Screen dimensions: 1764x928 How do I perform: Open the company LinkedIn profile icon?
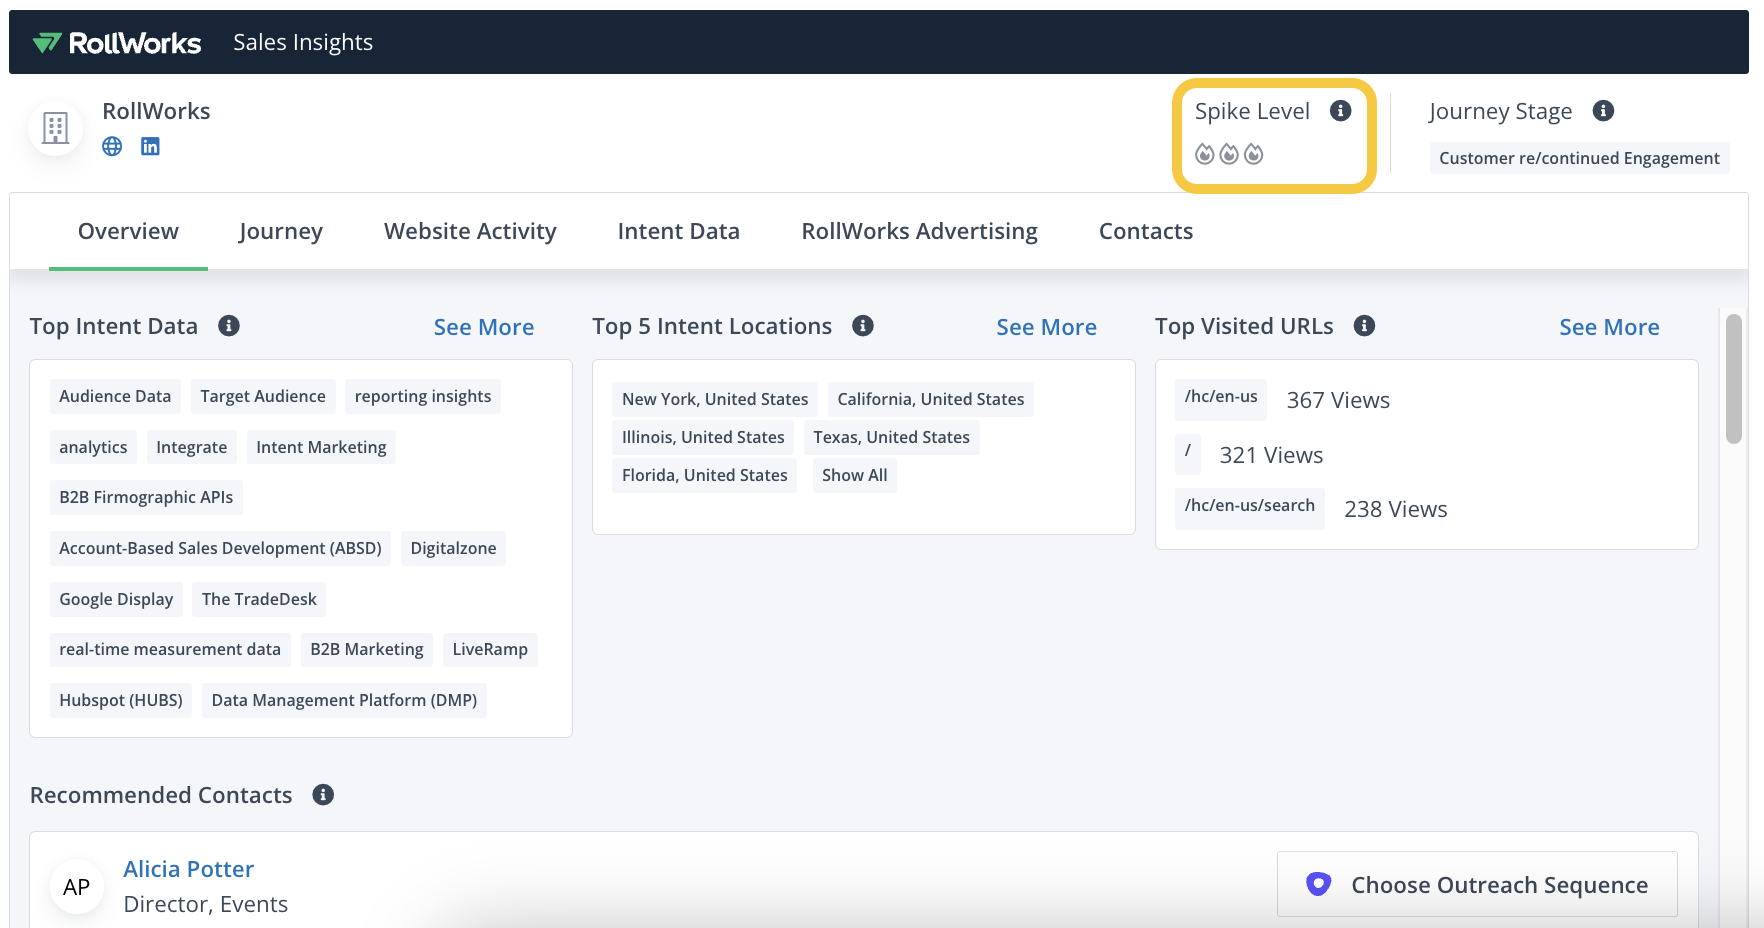(150, 146)
